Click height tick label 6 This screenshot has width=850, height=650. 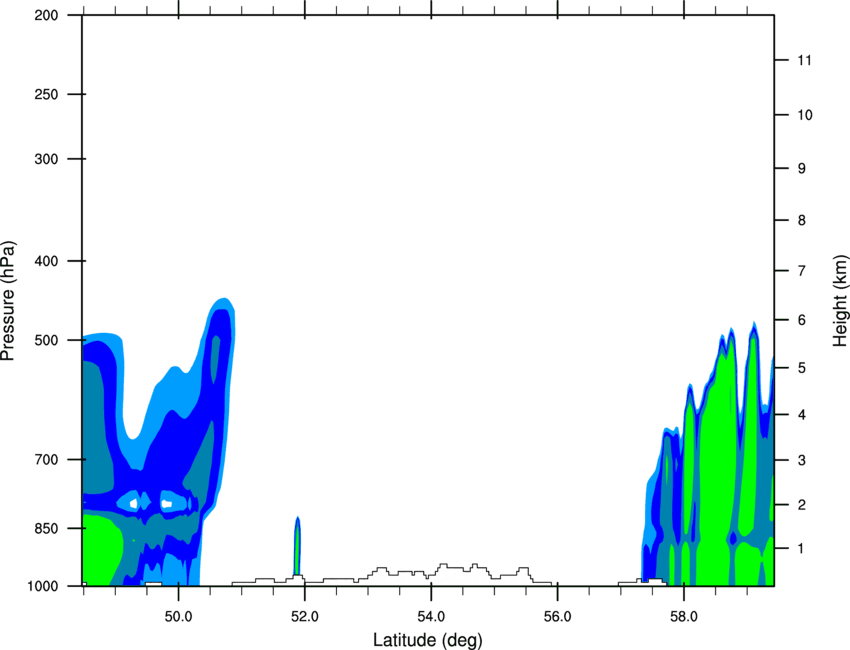pos(802,320)
